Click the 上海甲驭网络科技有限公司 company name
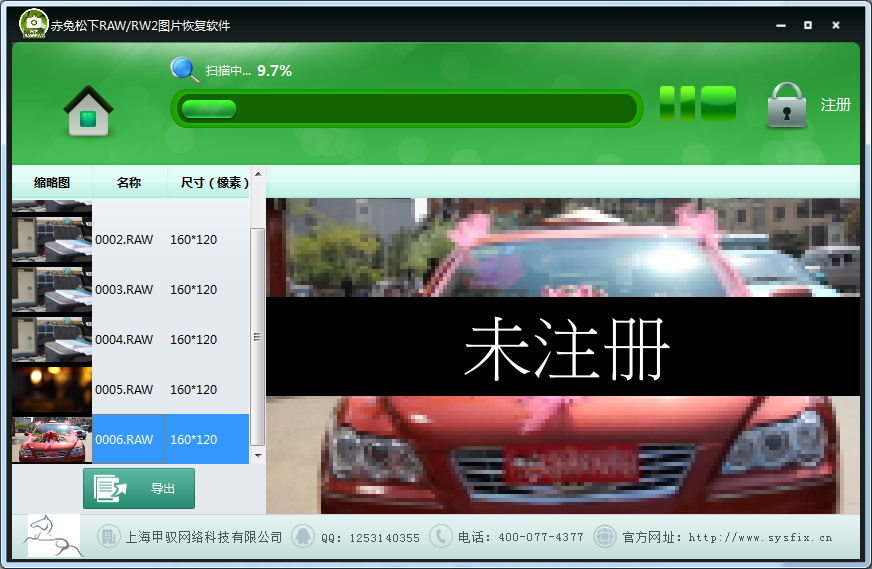Viewport: 872px width, 569px height. click(204, 537)
